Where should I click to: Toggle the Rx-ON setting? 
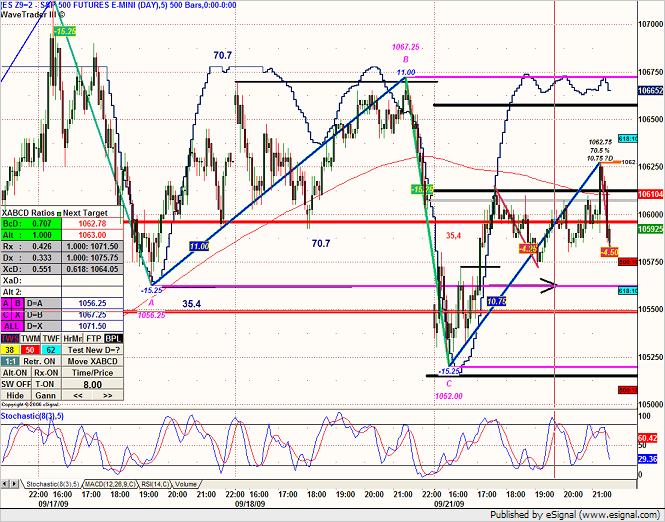(x=46, y=373)
